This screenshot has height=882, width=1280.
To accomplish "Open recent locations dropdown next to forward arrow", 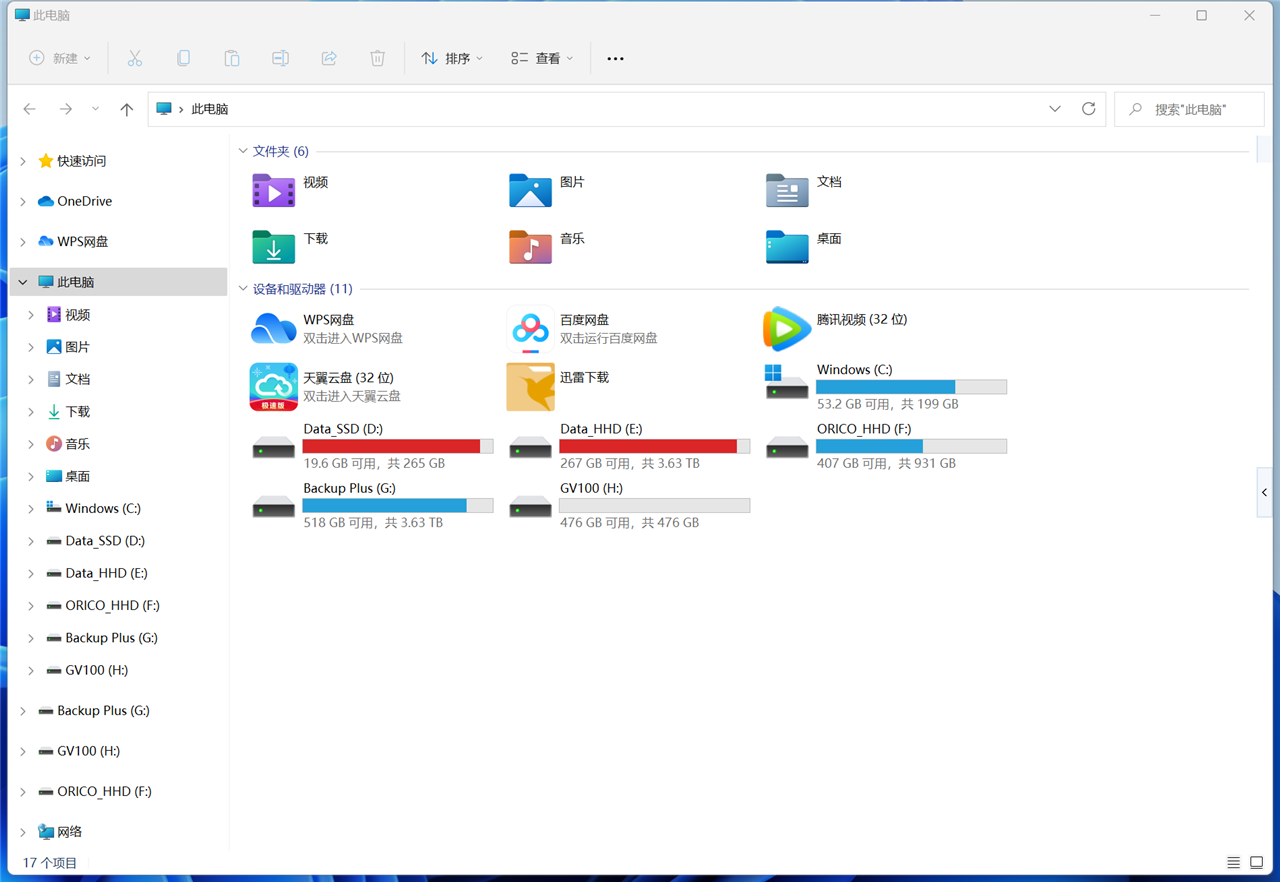I will (x=95, y=109).
